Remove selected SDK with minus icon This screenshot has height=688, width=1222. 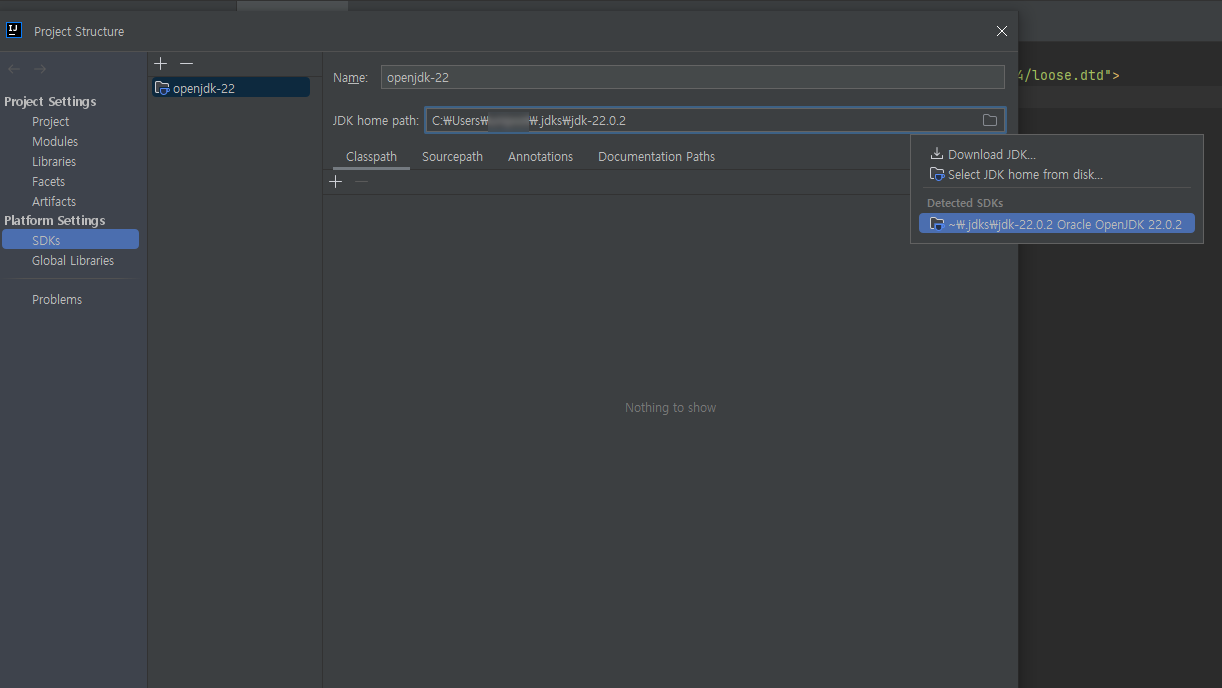coord(186,63)
